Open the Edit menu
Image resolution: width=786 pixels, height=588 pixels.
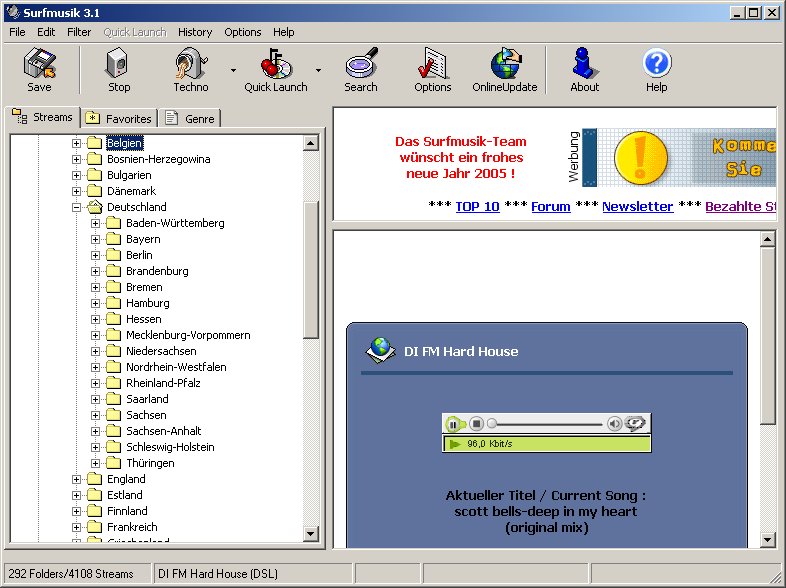point(46,32)
